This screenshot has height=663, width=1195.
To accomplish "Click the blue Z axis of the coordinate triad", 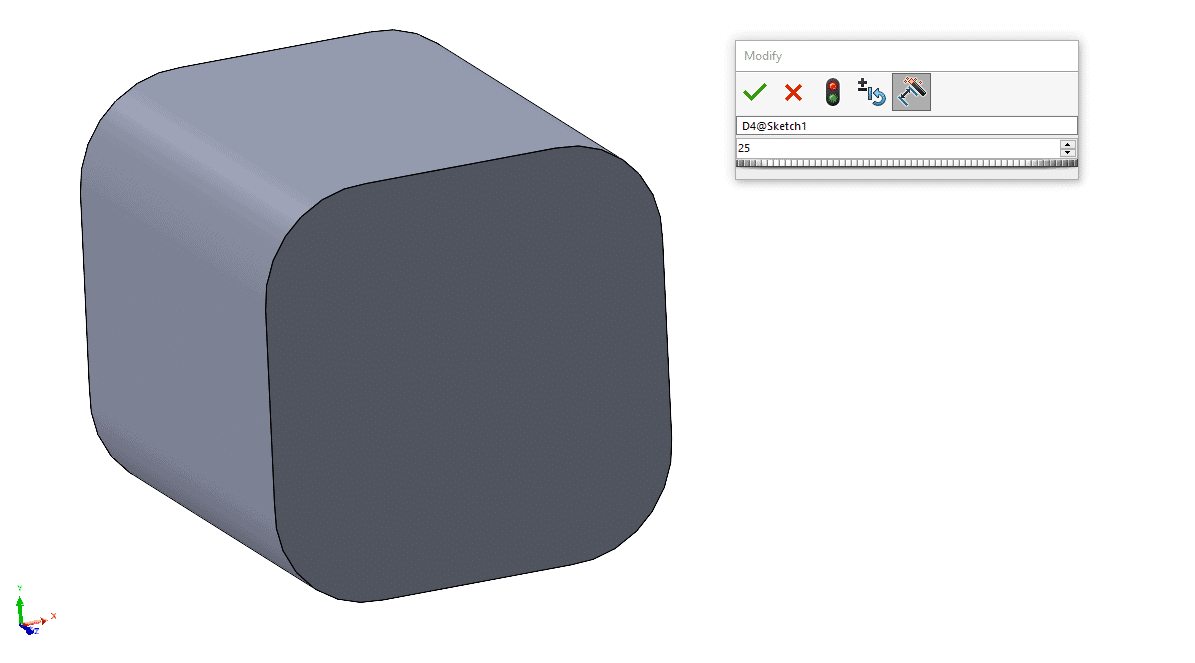I will point(28,630).
